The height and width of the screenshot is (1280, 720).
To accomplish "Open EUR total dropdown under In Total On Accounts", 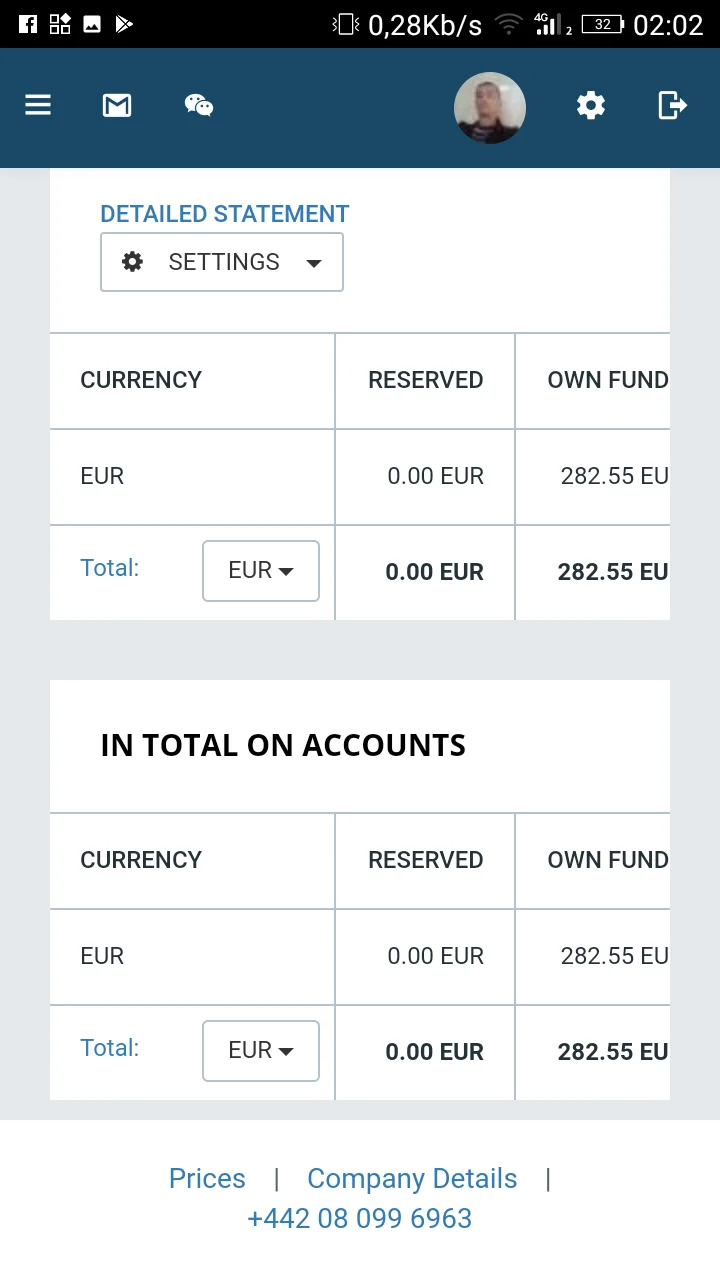I will click(261, 1051).
